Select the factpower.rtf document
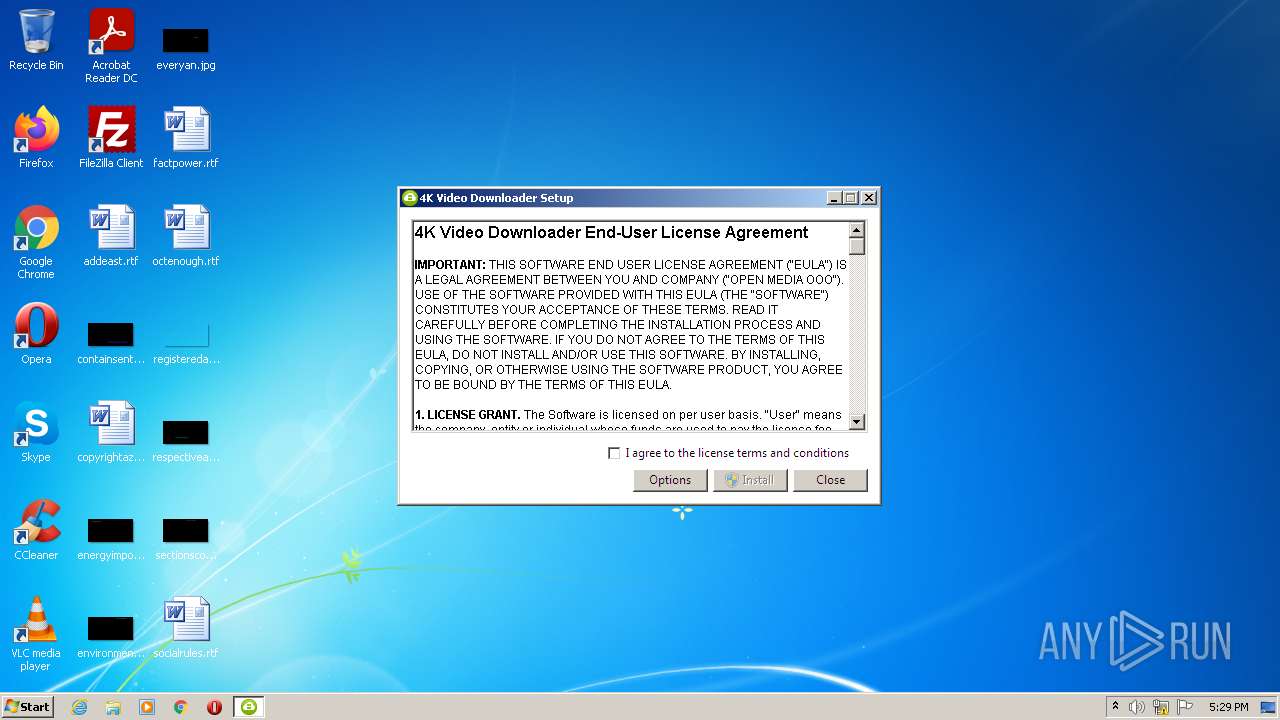Viewport: 1280px width, 720px height. tap(186, 138)
